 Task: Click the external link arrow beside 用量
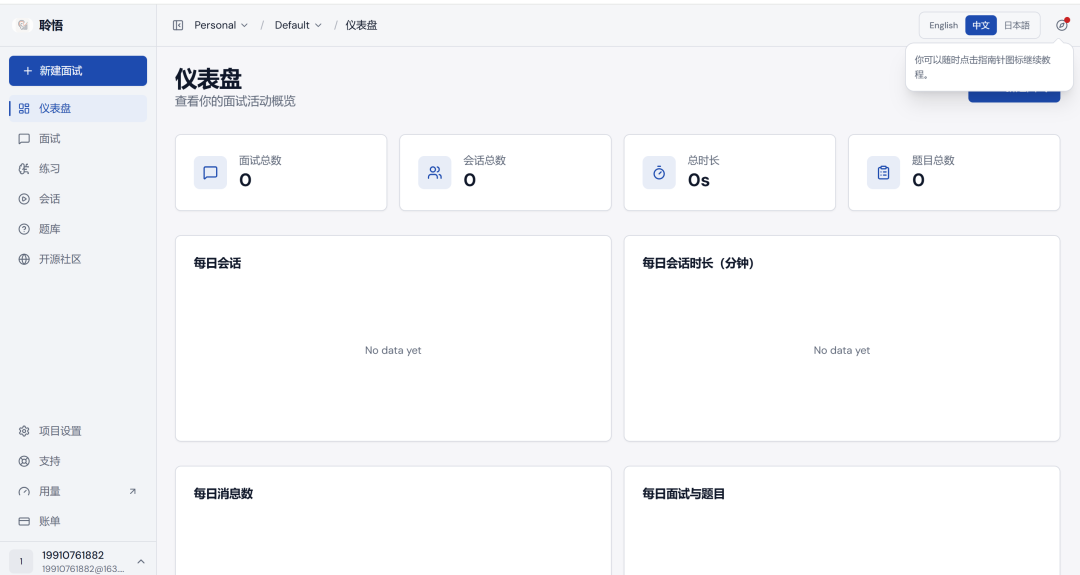point(133,492)
